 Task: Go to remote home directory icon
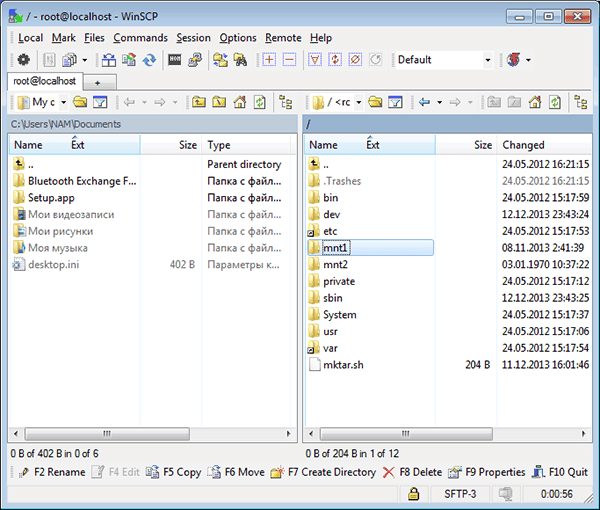point(535,102)
